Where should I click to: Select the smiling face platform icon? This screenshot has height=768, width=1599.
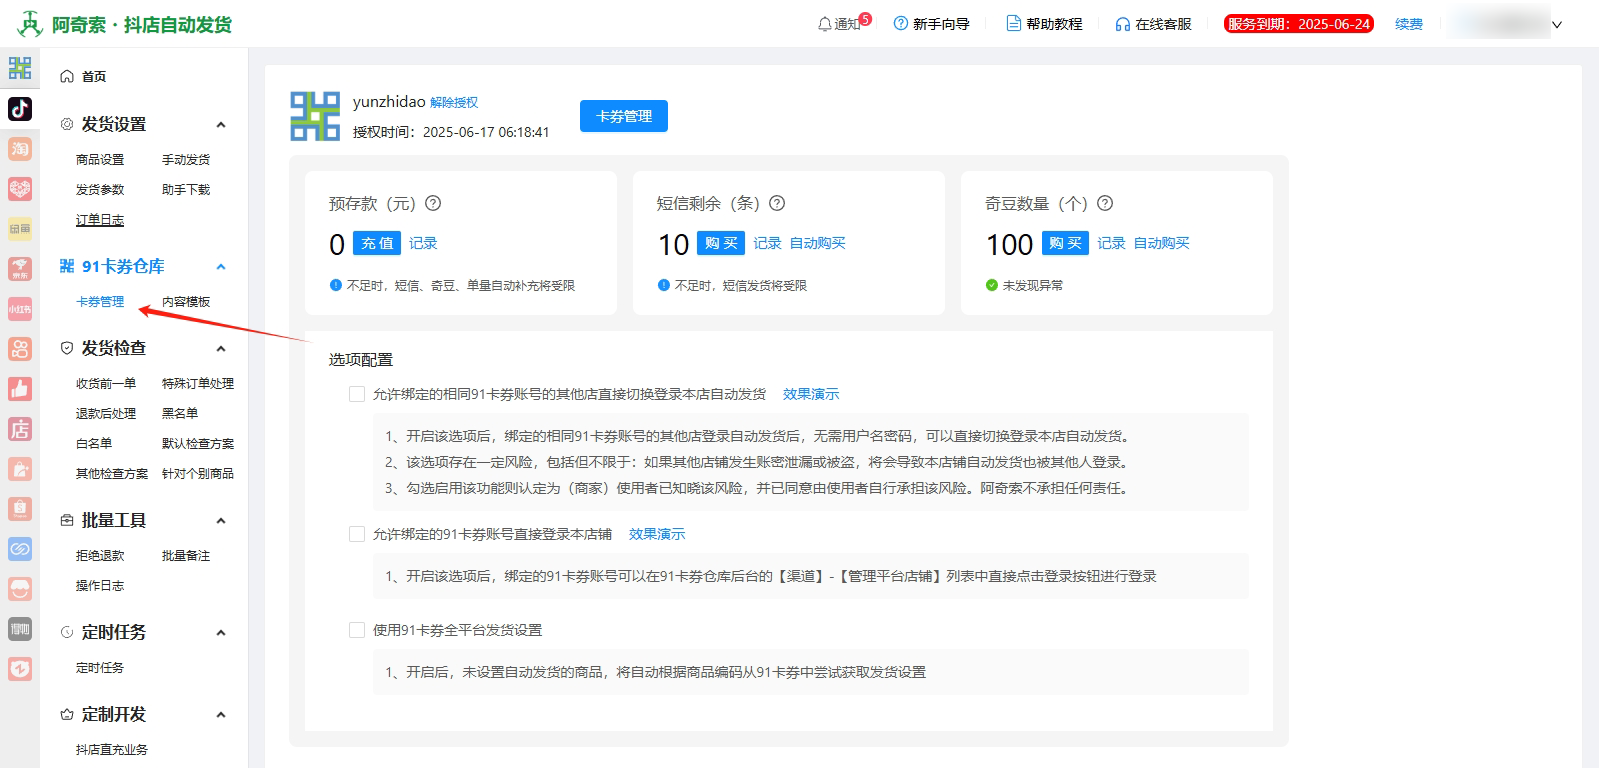click(x=20, y=589)
